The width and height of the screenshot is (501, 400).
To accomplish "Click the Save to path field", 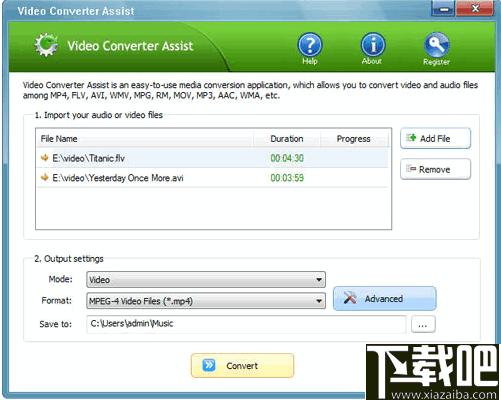I will click(x=246, y=324).
